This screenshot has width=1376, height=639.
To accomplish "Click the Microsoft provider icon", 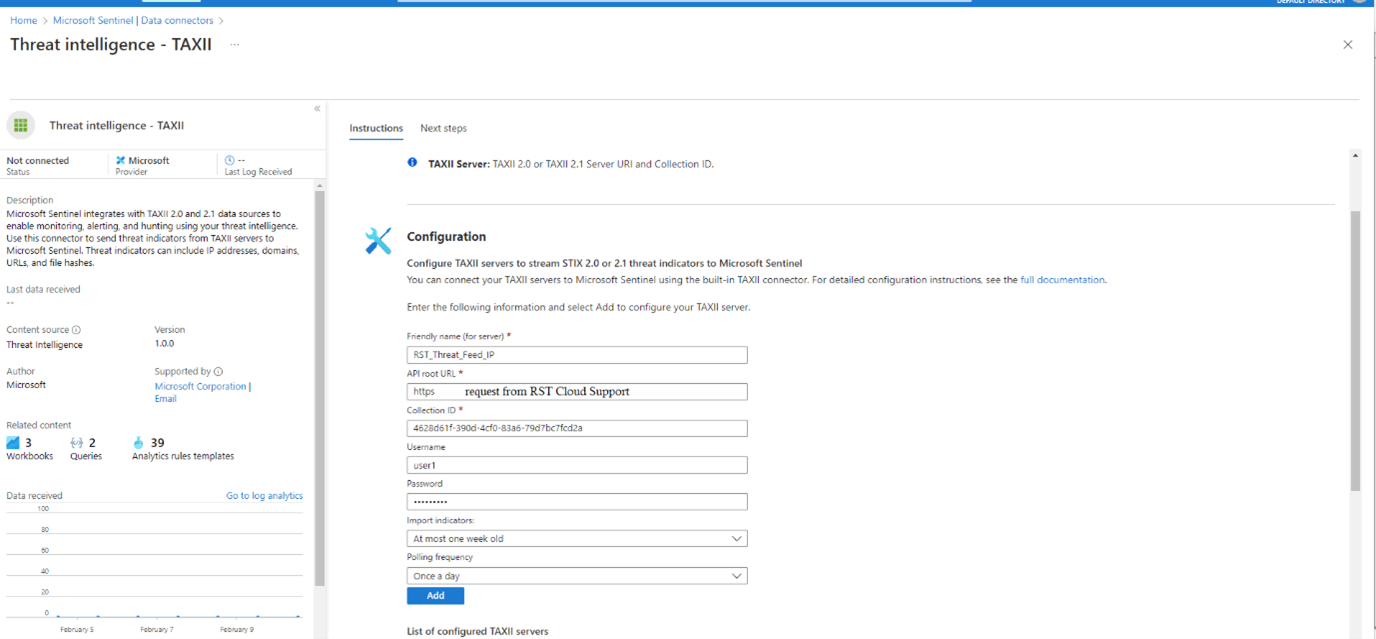I will [x=123, y=158].
